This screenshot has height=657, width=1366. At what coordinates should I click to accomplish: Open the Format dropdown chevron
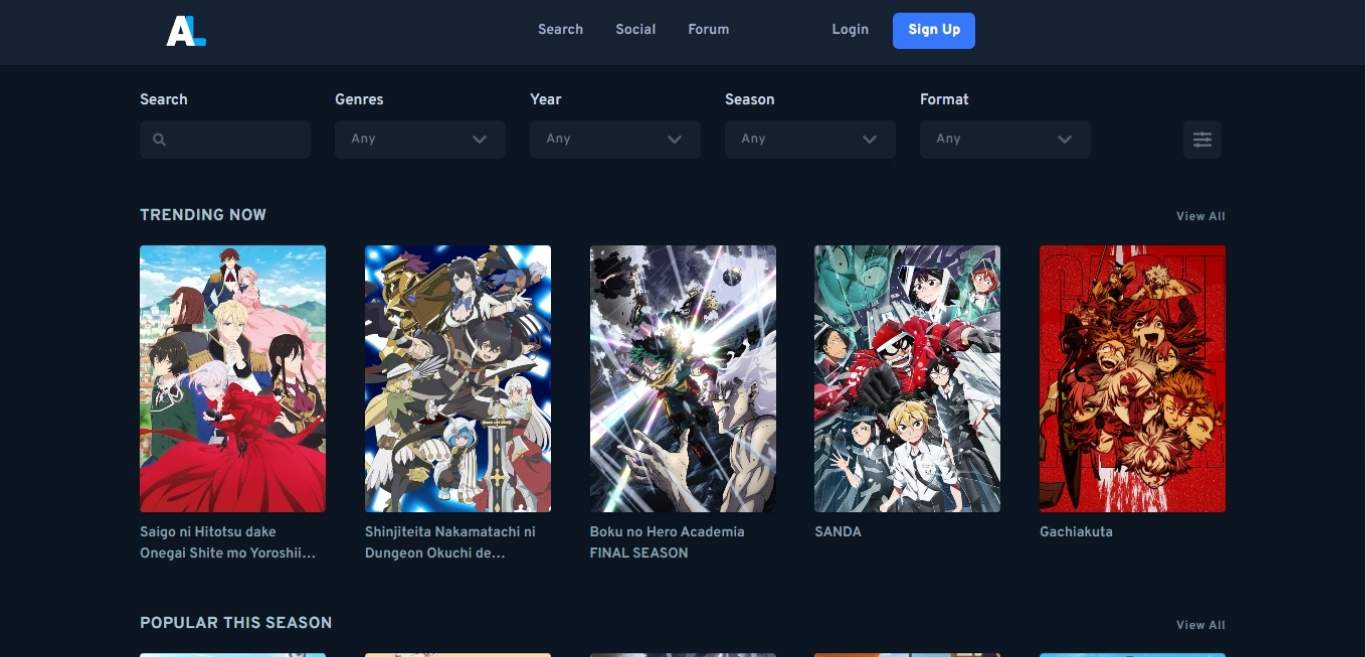(1064, 140)
